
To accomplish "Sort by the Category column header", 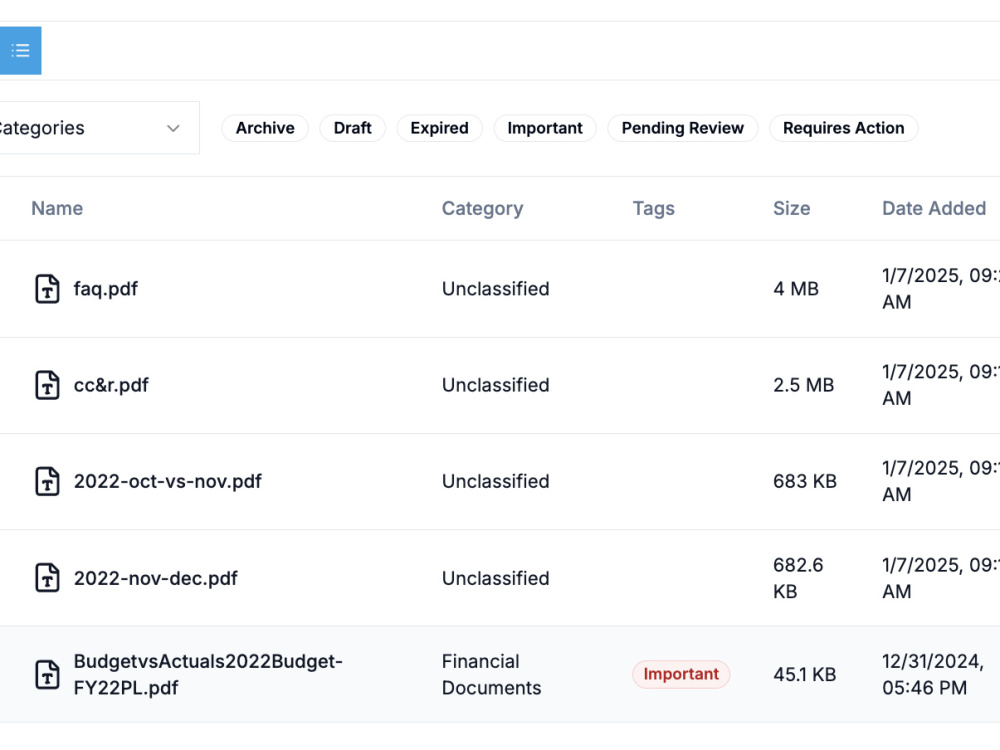I will tap(482, 209).
